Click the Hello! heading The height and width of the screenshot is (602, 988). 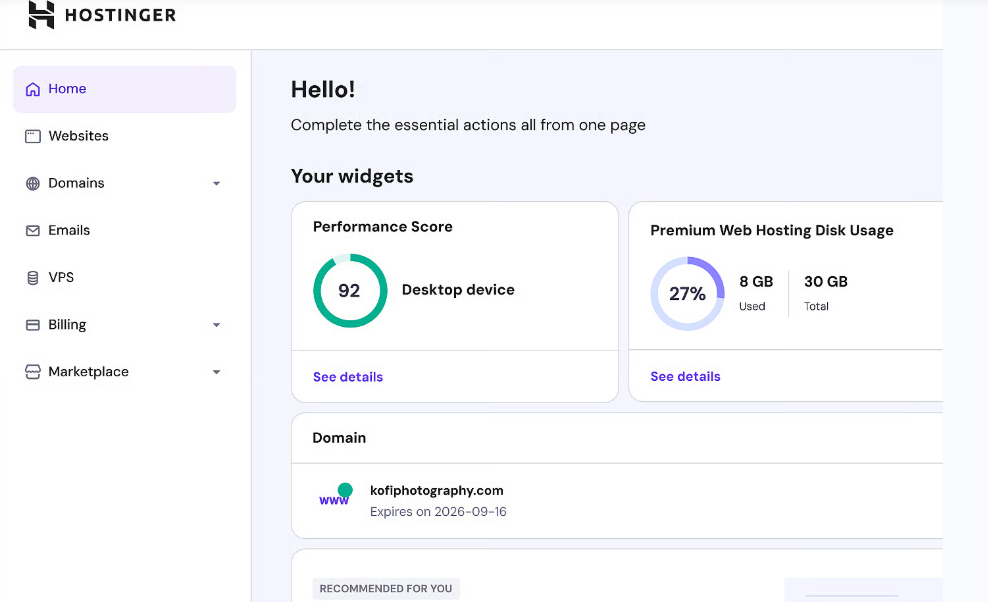(x=323, y=90)
